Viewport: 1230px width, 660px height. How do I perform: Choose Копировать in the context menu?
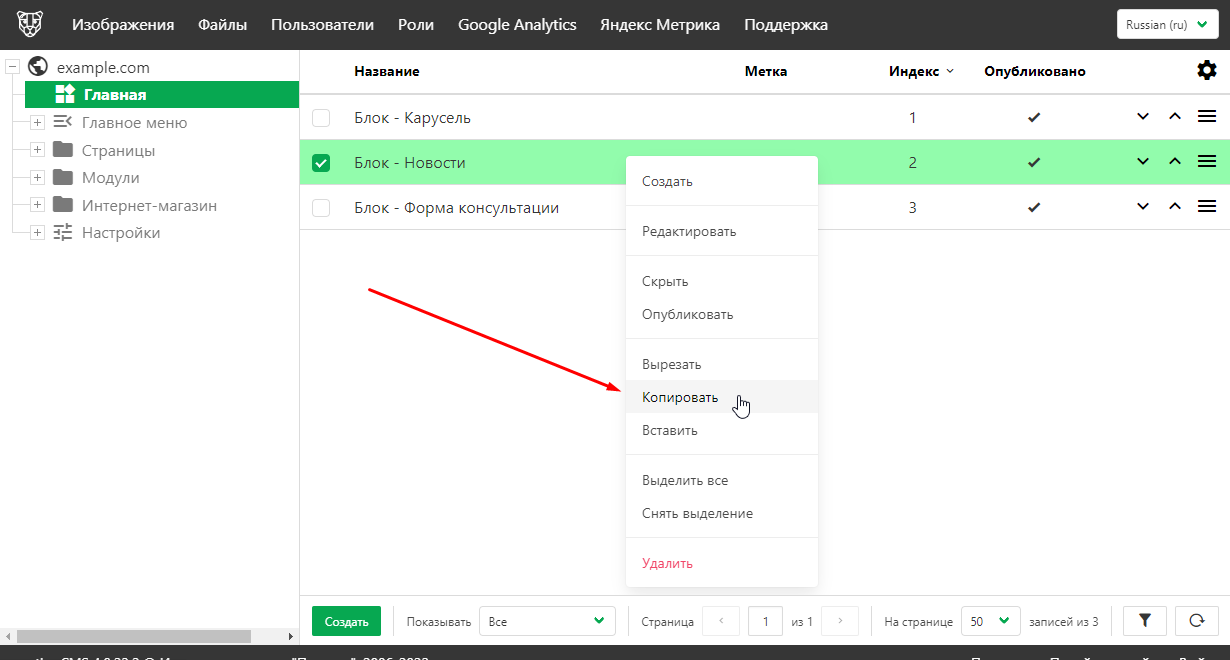pos(680,397)
